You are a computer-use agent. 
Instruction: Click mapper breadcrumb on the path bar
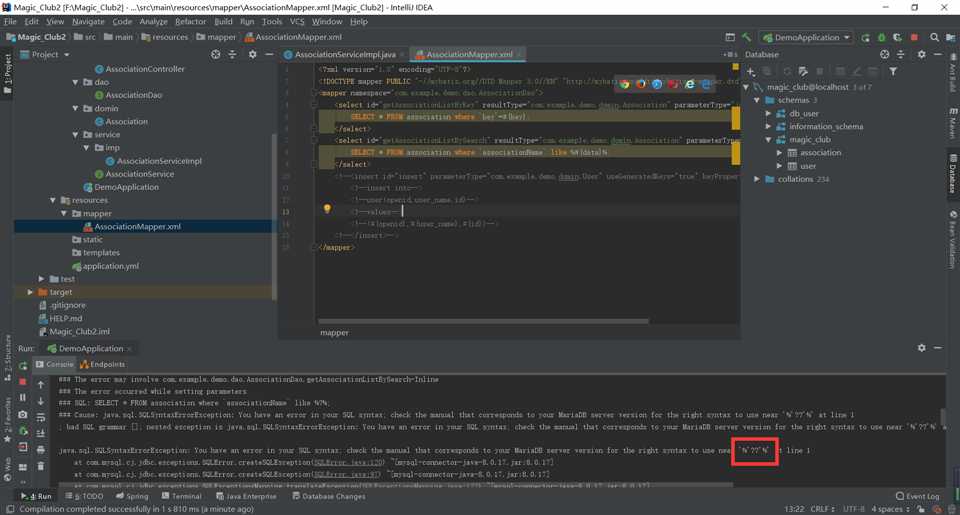216,37
